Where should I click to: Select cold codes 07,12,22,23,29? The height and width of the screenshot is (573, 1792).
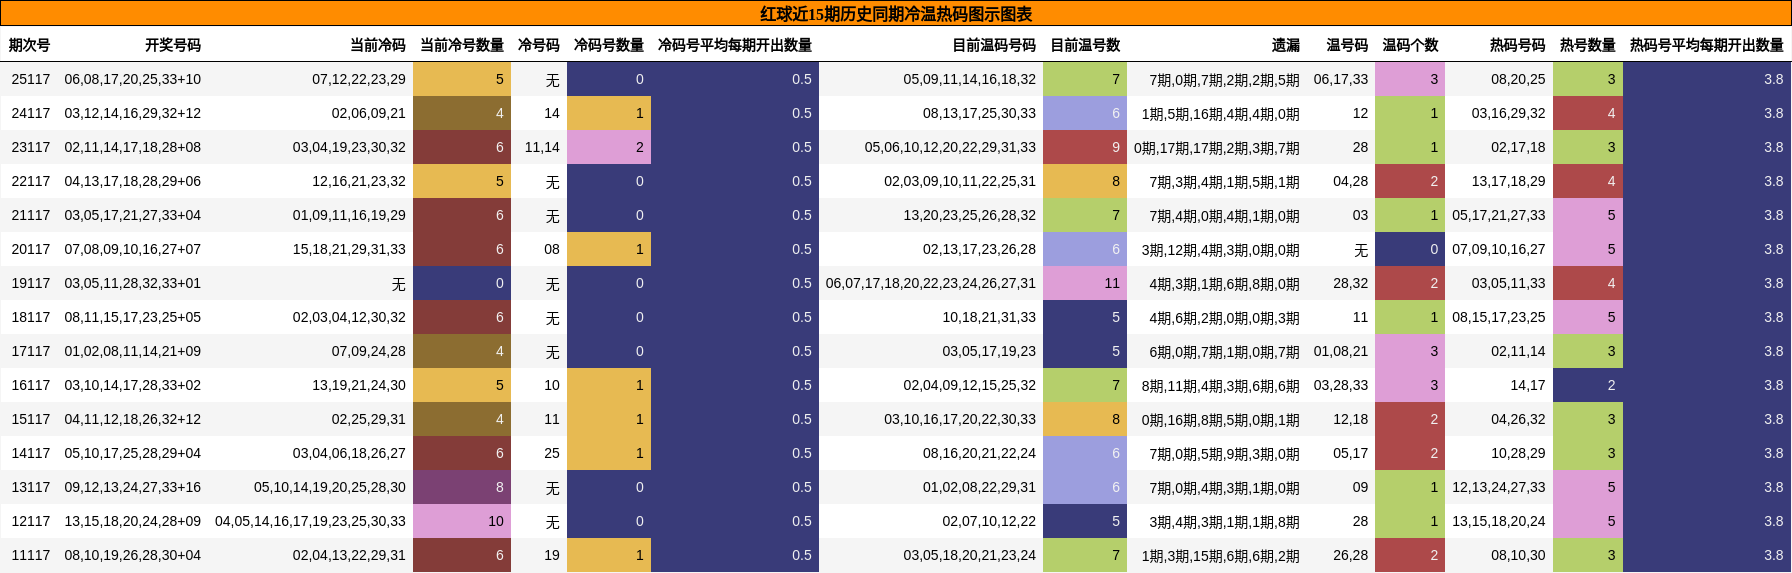coord(359,79)
